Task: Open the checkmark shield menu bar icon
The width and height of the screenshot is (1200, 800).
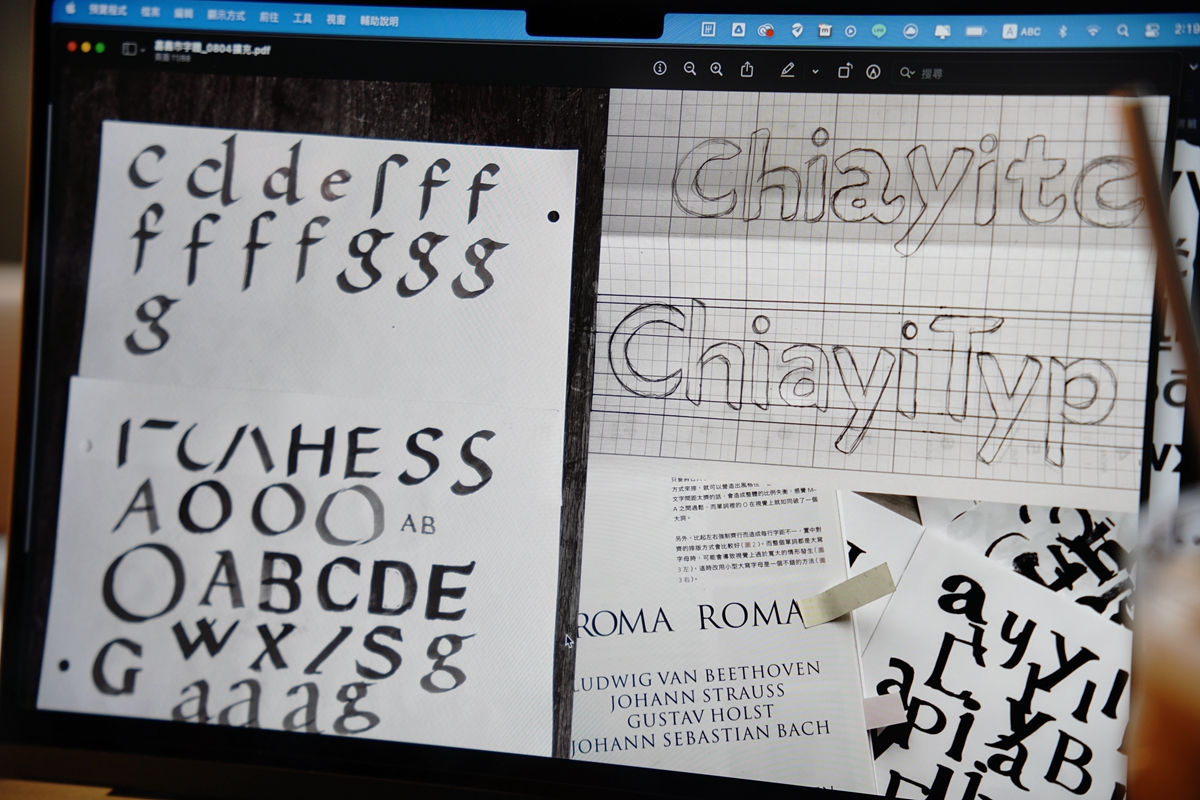Action: click(x=797, y=31)
